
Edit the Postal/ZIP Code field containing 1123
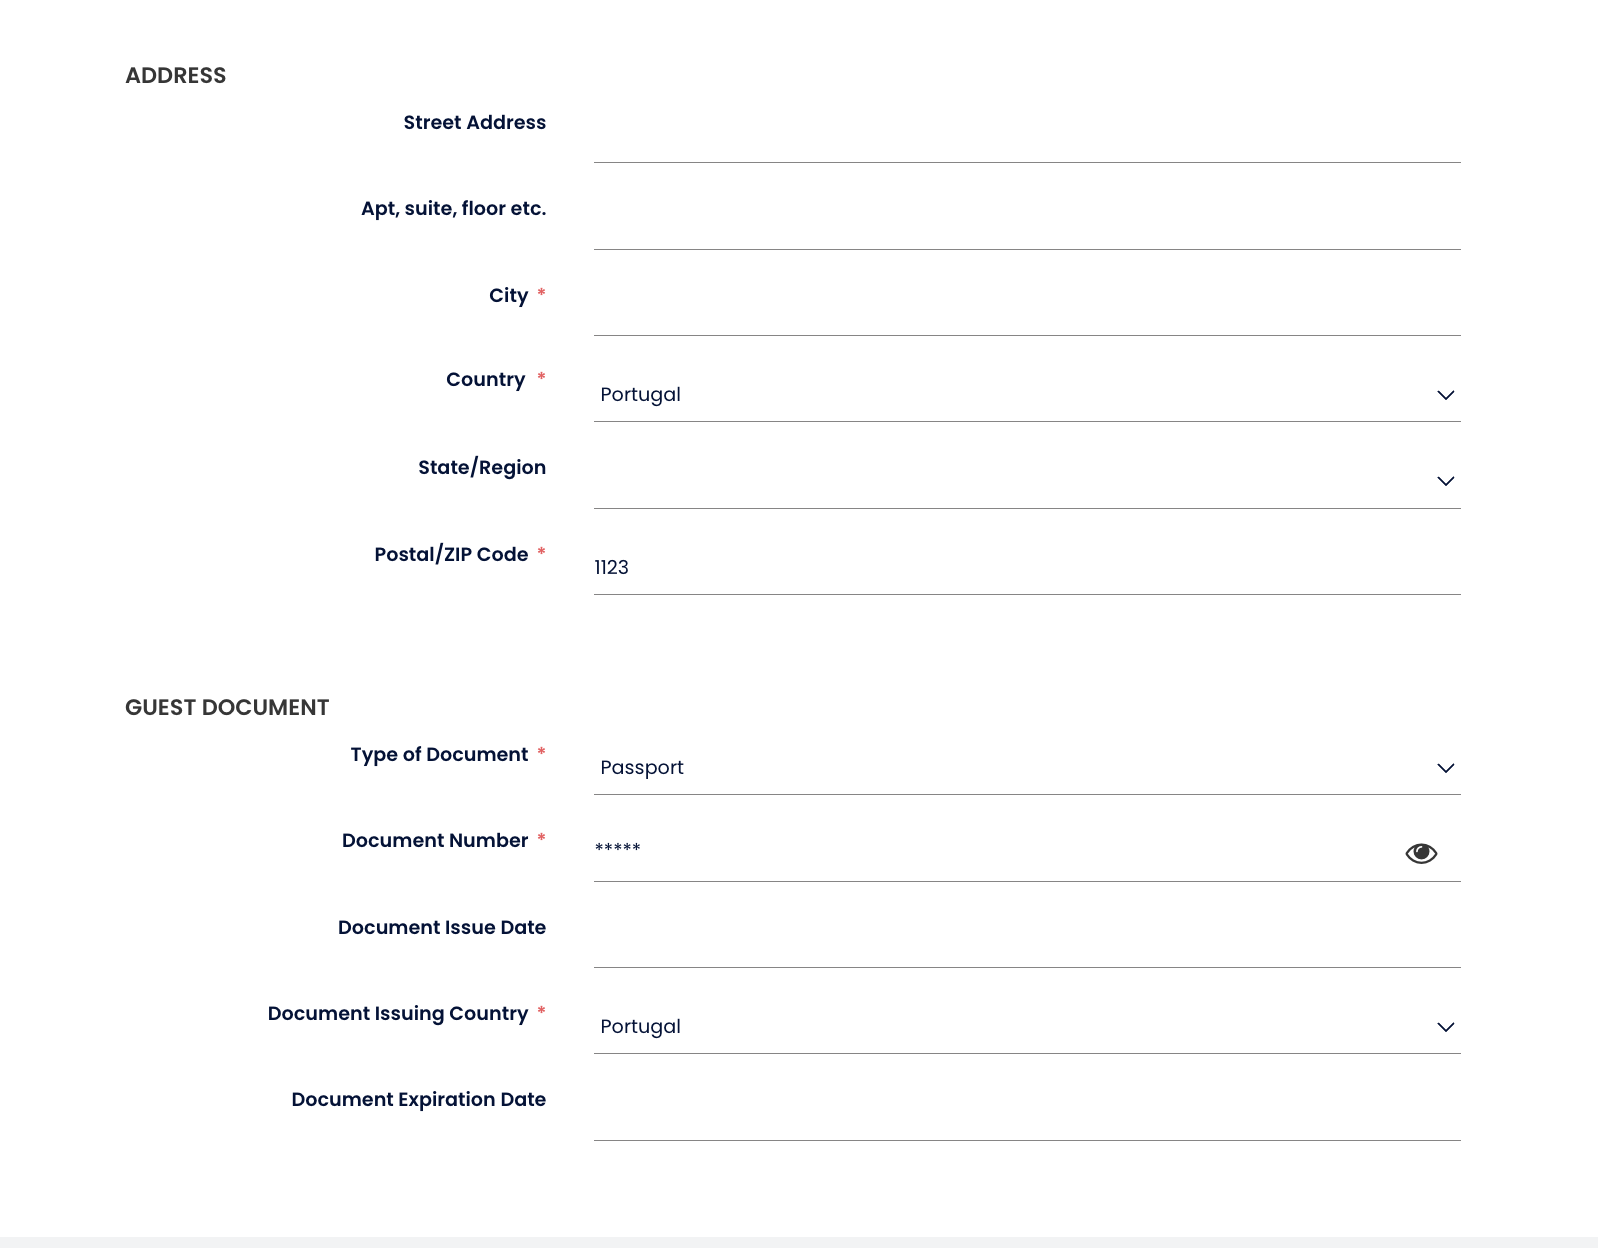1026,568
